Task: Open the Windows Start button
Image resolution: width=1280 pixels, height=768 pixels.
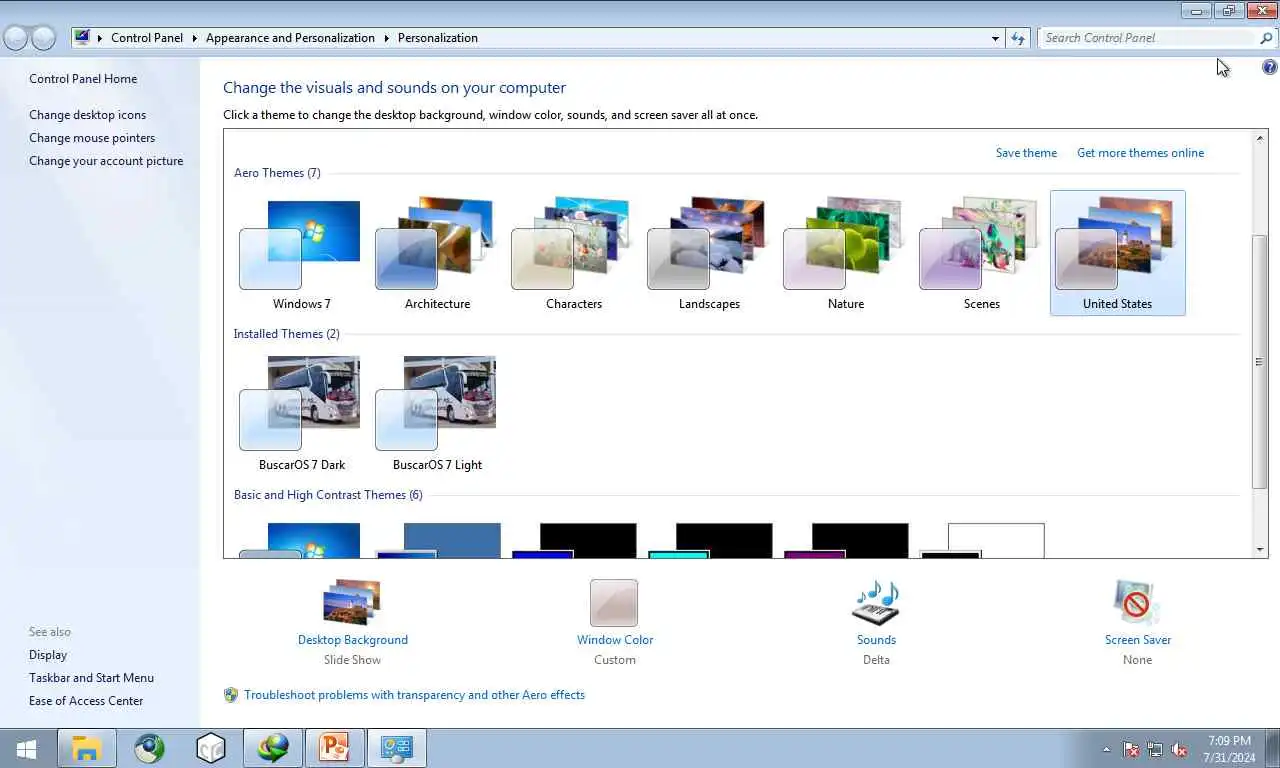Action: [x=26, y=749]
